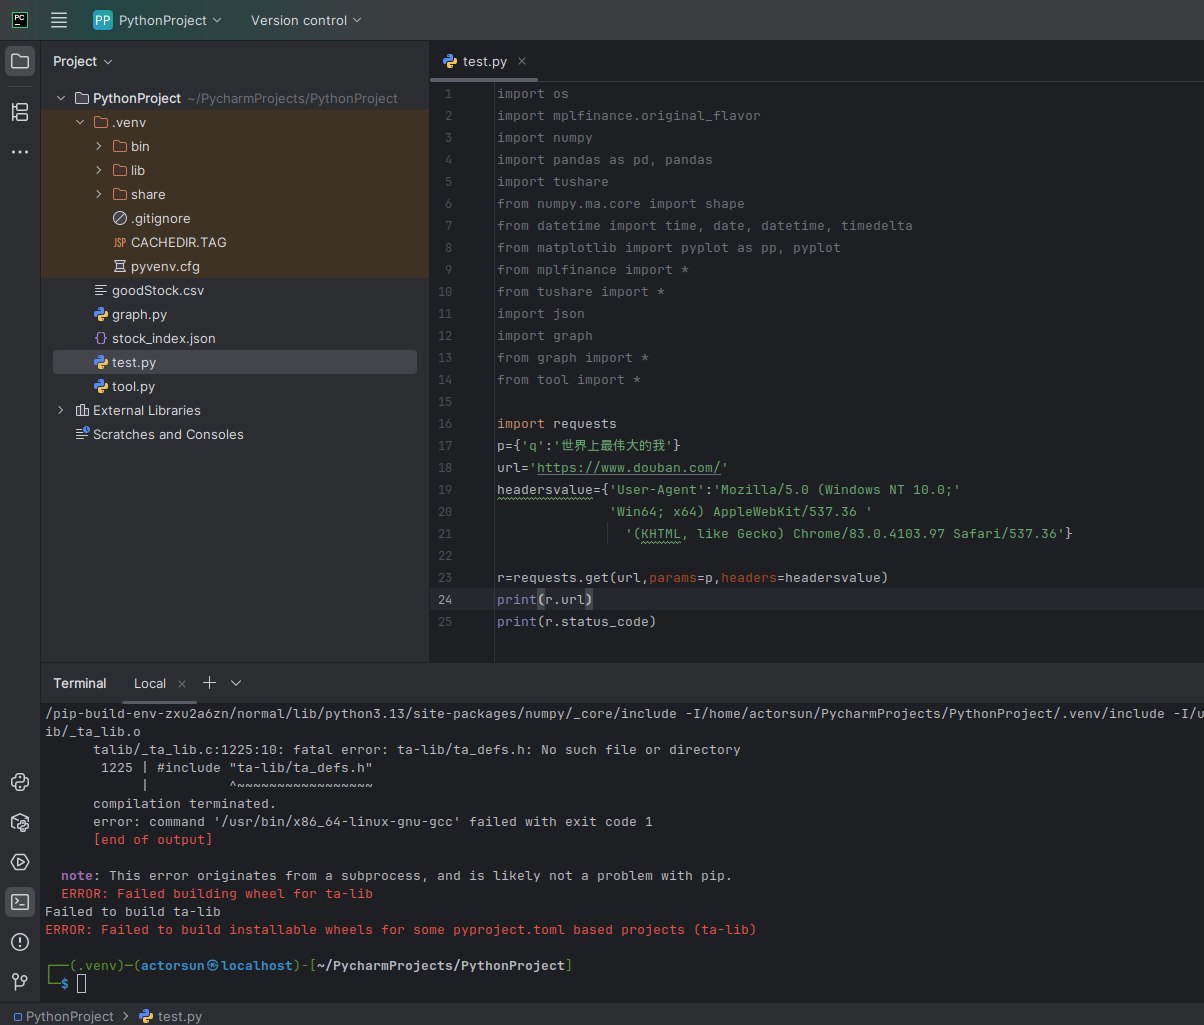The width and height of the screenshot is (1204, 1025).
Task: Open the terminal tab dropdown chevron
Action: pos(236,683)
